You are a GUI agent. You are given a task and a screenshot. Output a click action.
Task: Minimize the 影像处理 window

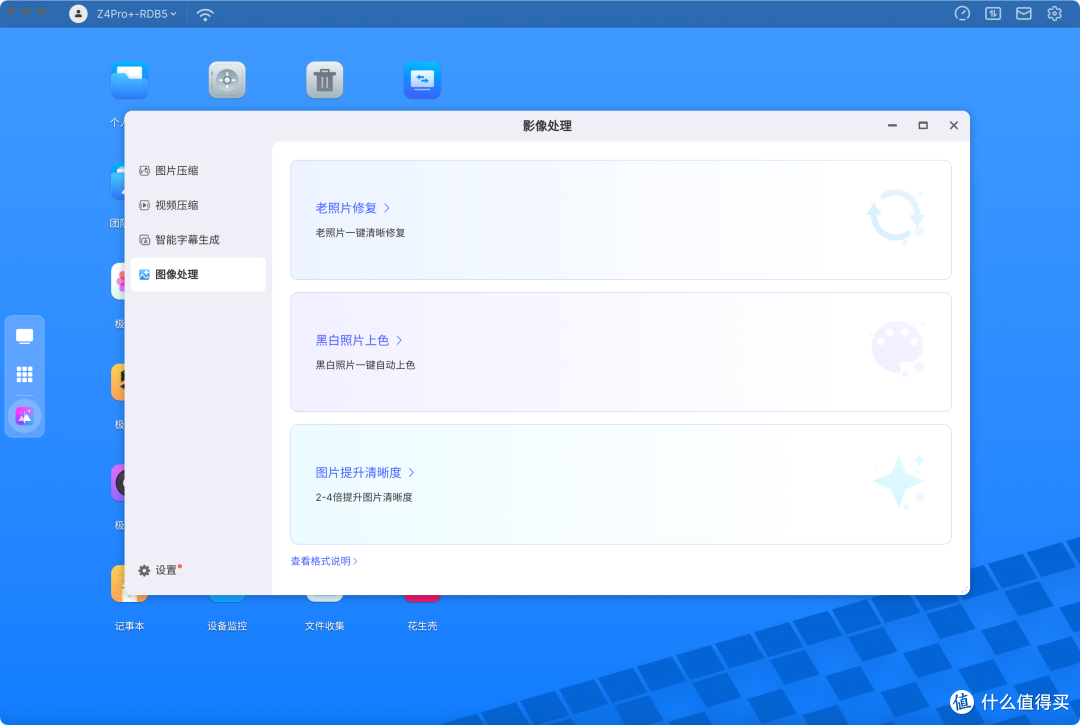[x=893, y=125]
